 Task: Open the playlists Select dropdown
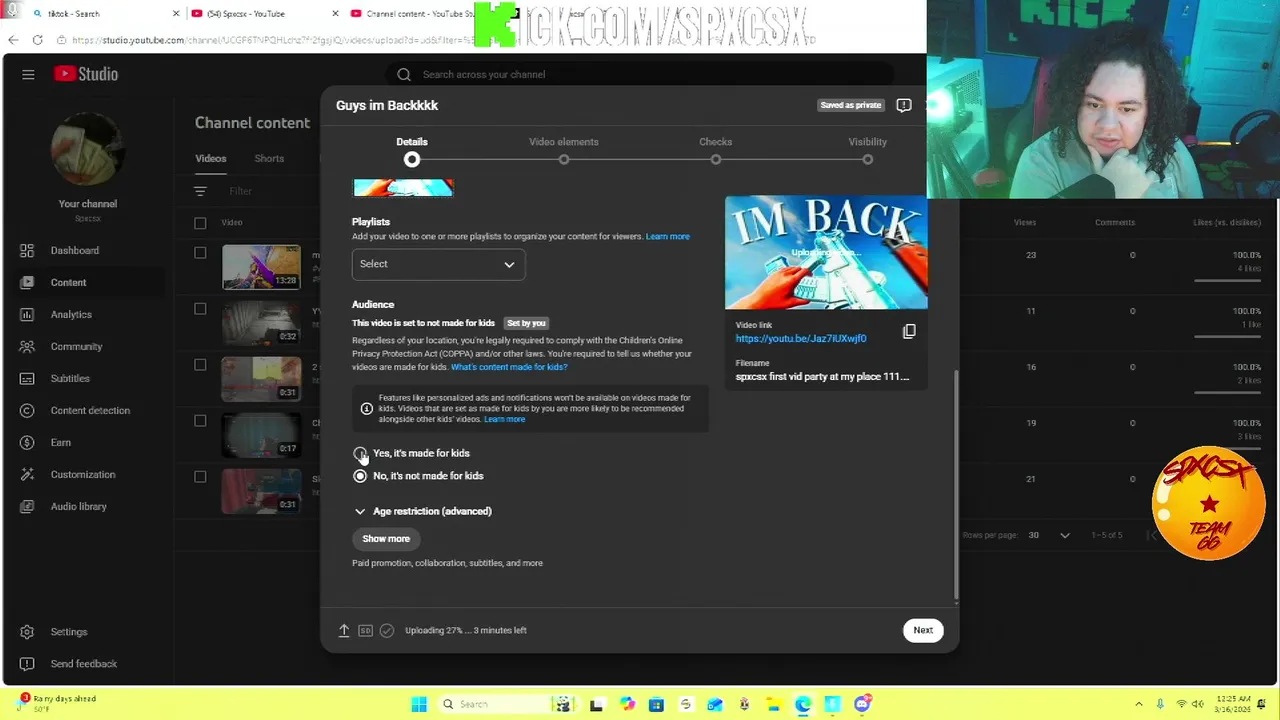coord(438,264)
